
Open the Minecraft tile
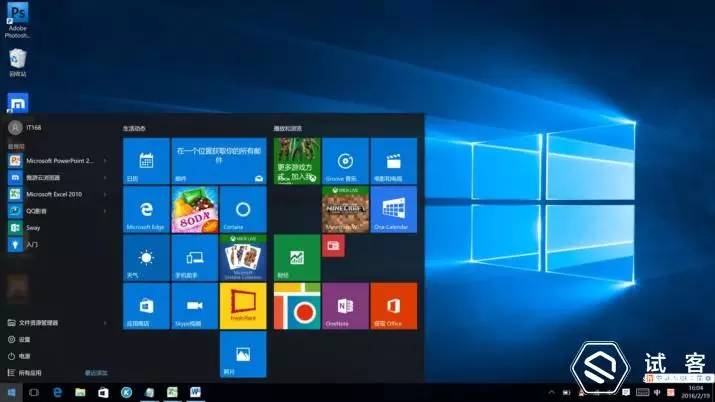[346, 210]
